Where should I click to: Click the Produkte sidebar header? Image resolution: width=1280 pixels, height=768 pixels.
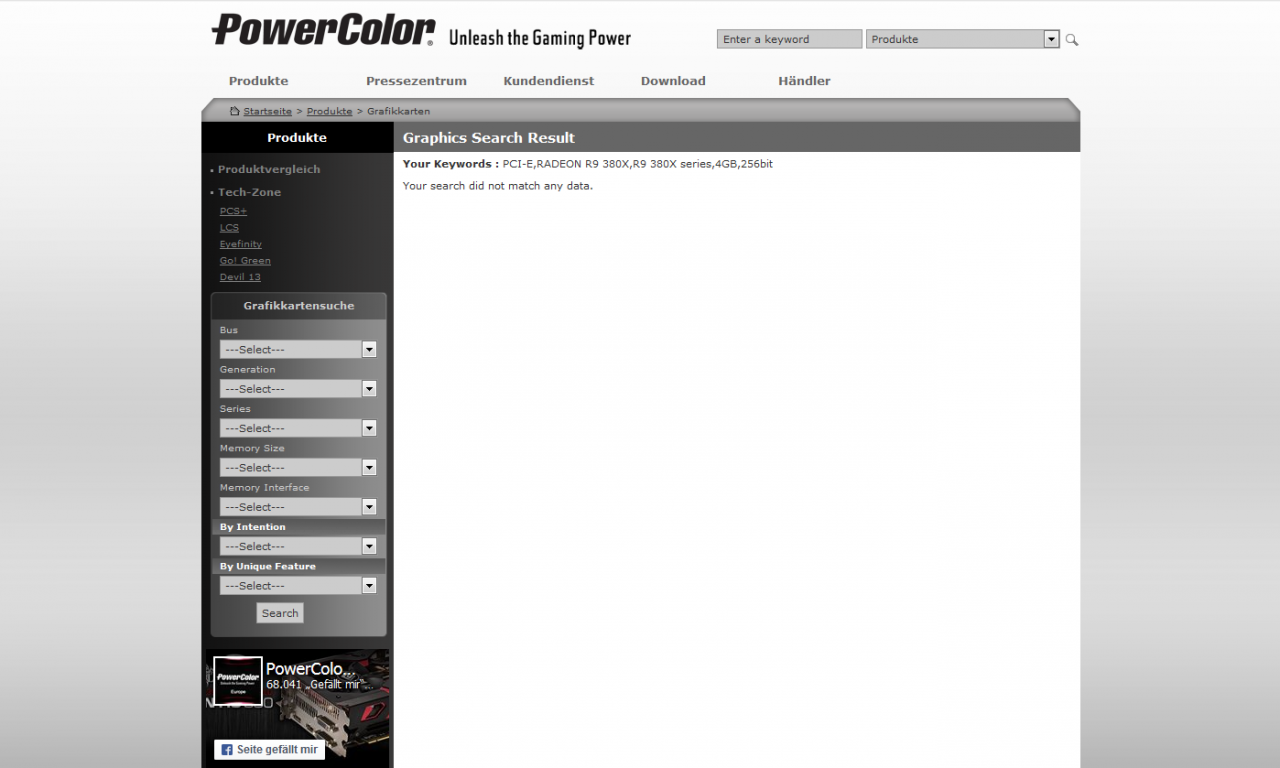point(297,138)
